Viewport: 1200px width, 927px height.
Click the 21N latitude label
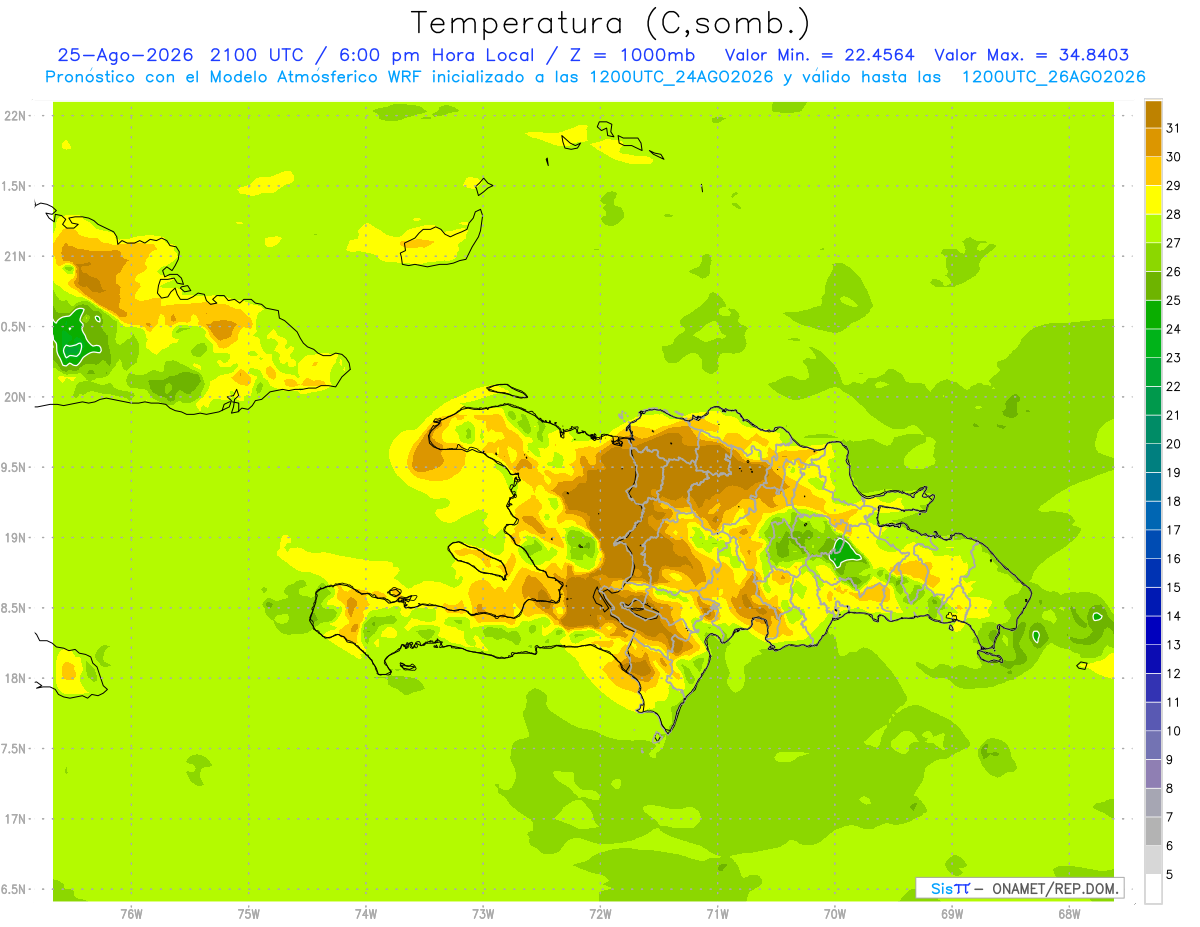click(x=15, y=257)
